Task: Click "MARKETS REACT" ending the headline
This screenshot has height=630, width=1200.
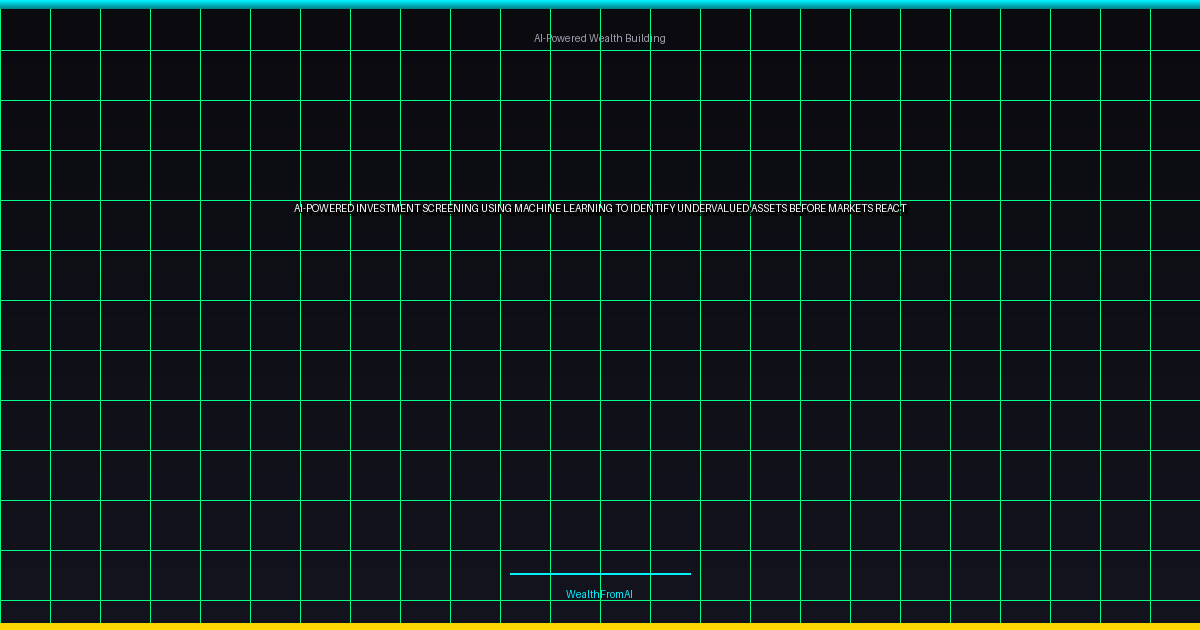Action: coord(867,209)
